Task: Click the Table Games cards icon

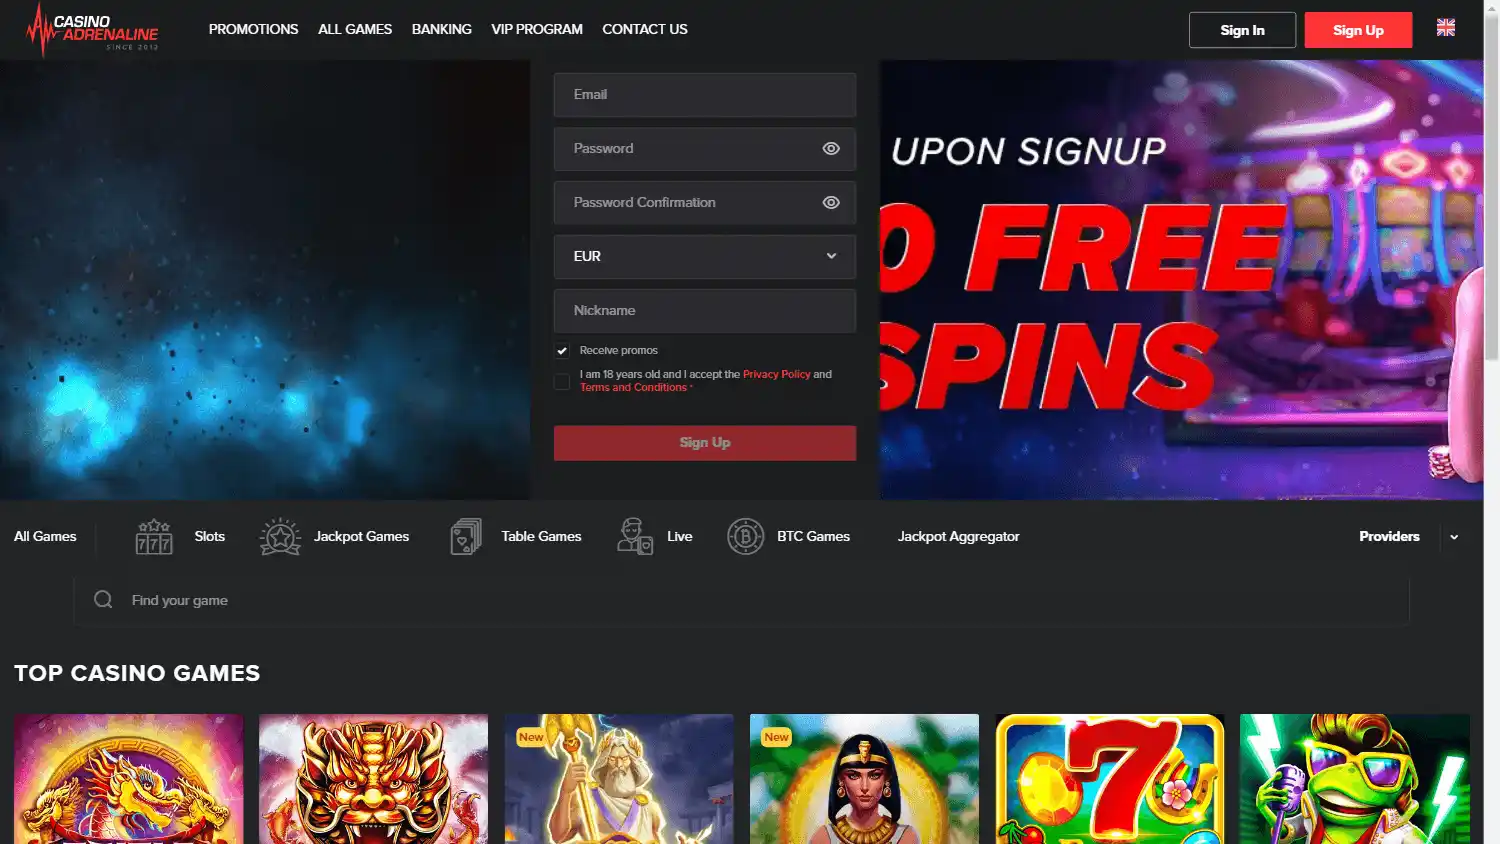Action: [x=466, y=537]
